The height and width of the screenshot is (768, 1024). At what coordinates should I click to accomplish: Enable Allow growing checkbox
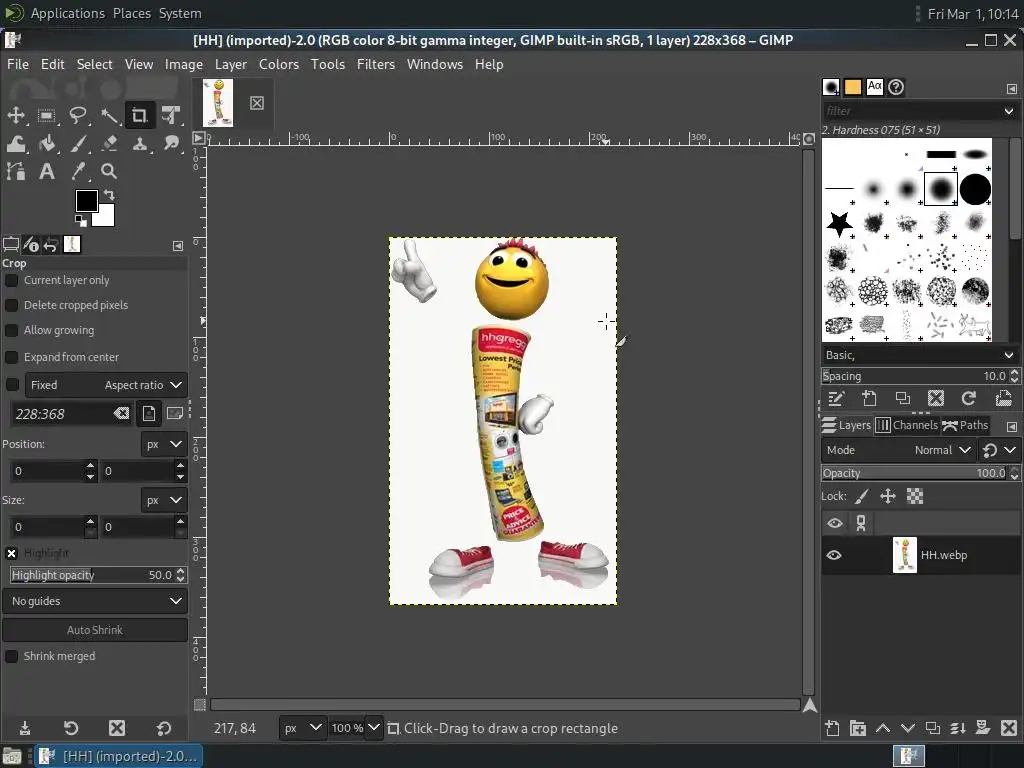pos(11,330)
